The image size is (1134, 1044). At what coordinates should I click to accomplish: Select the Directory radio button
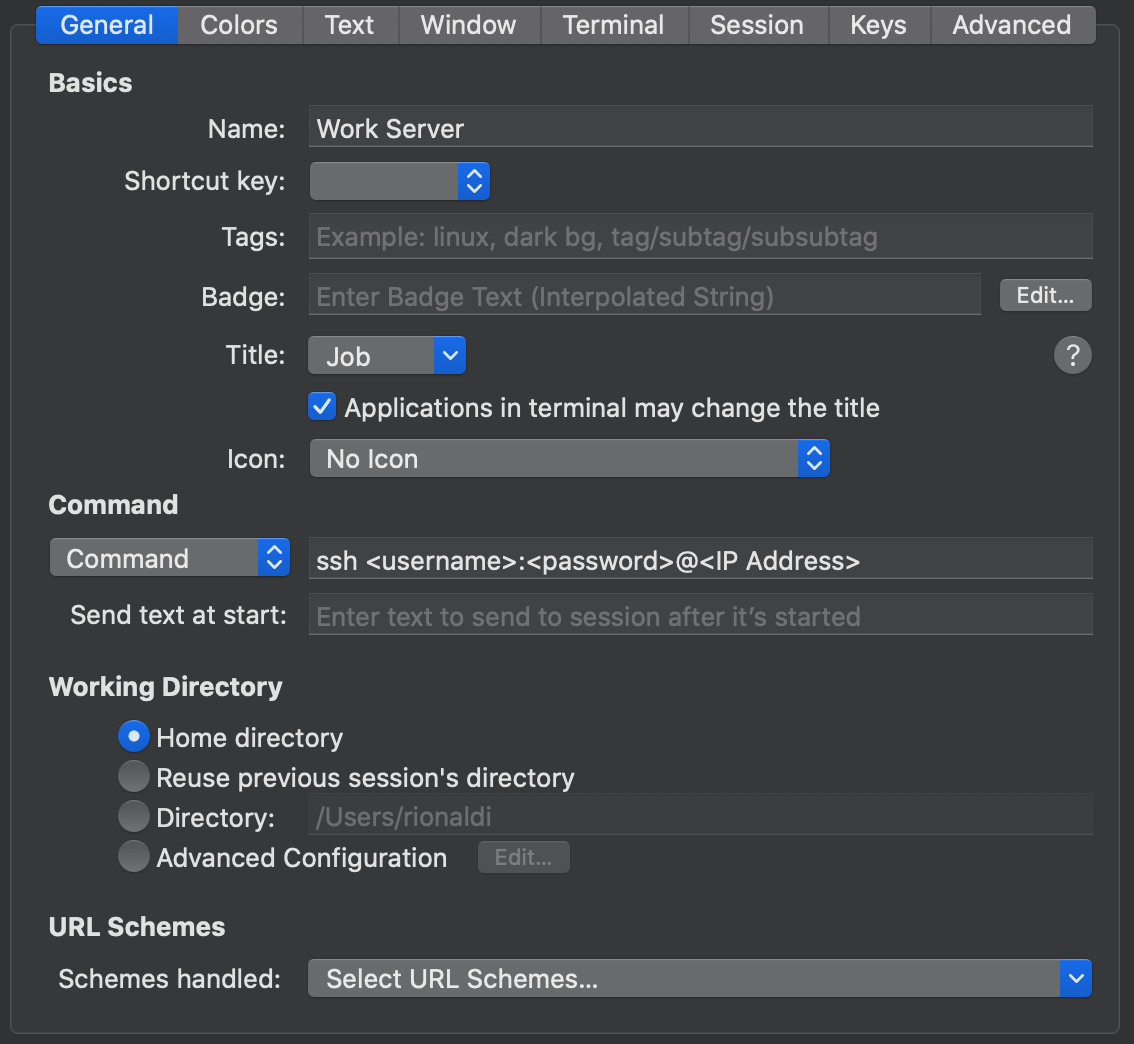[134, 817]
